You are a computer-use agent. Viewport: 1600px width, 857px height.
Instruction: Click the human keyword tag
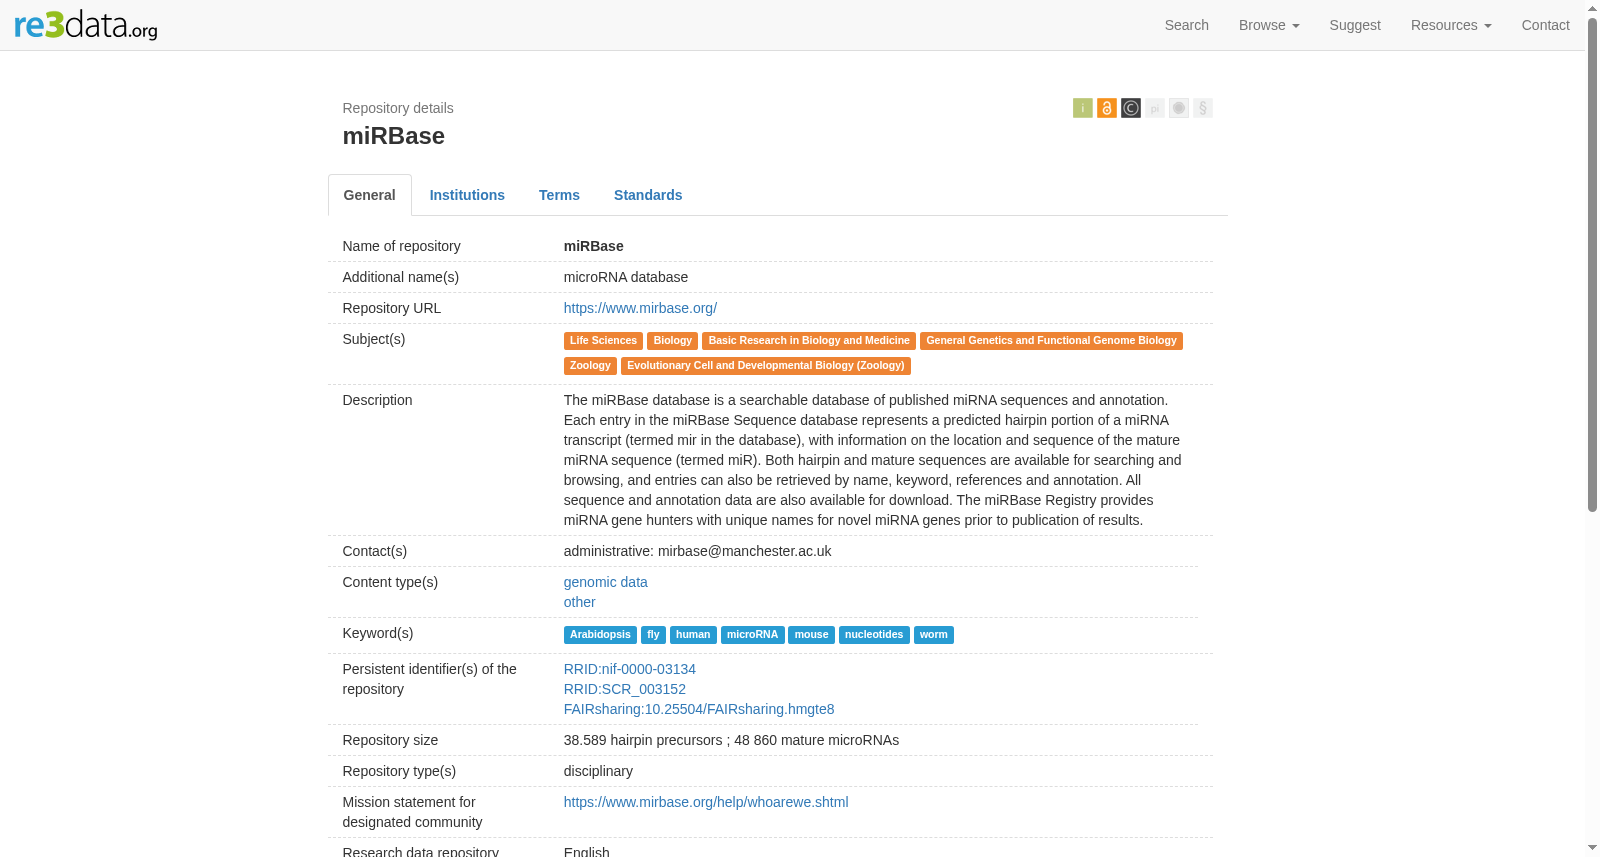point(693,635)
